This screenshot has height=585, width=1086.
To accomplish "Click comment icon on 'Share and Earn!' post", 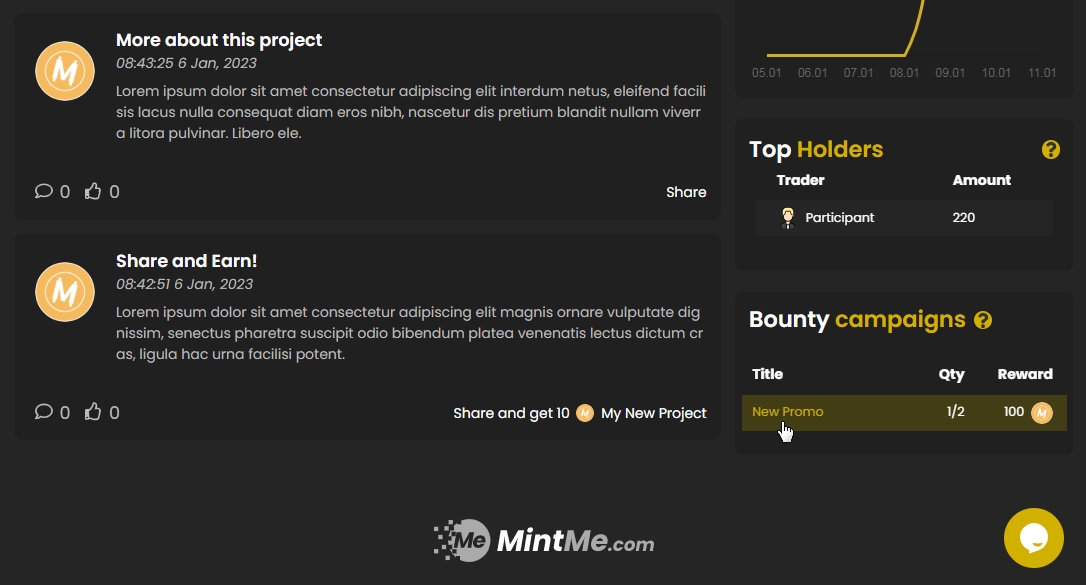I will (x=44, y=412).
